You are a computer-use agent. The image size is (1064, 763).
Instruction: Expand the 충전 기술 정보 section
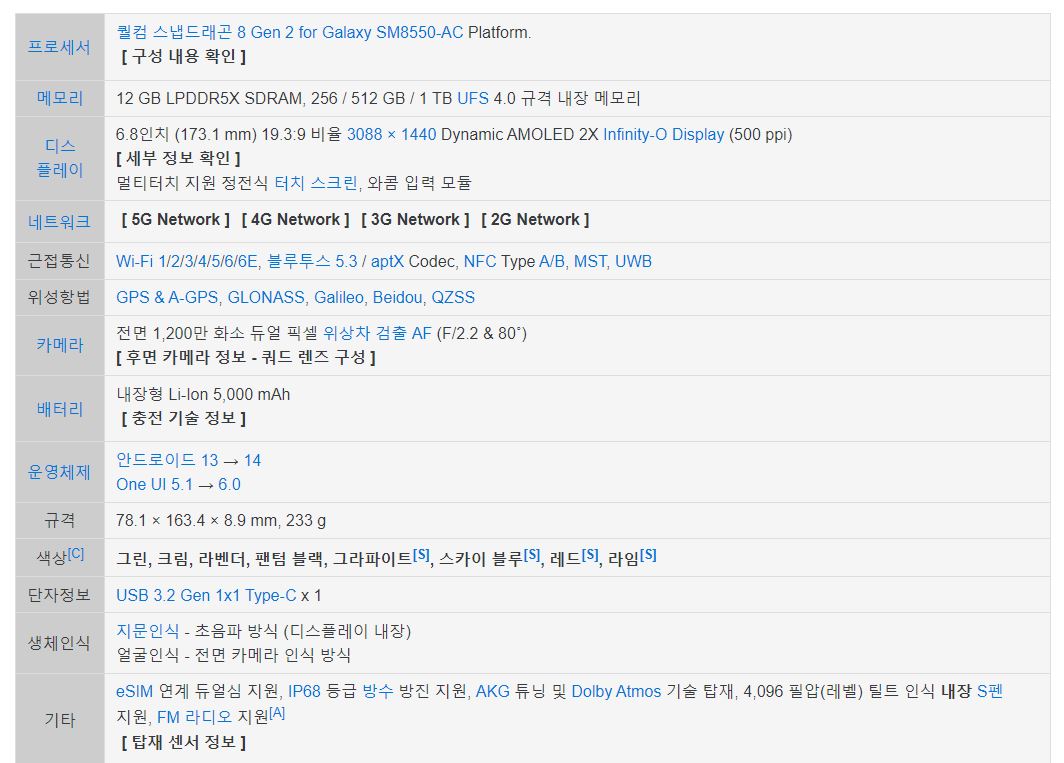click(183, 418)
